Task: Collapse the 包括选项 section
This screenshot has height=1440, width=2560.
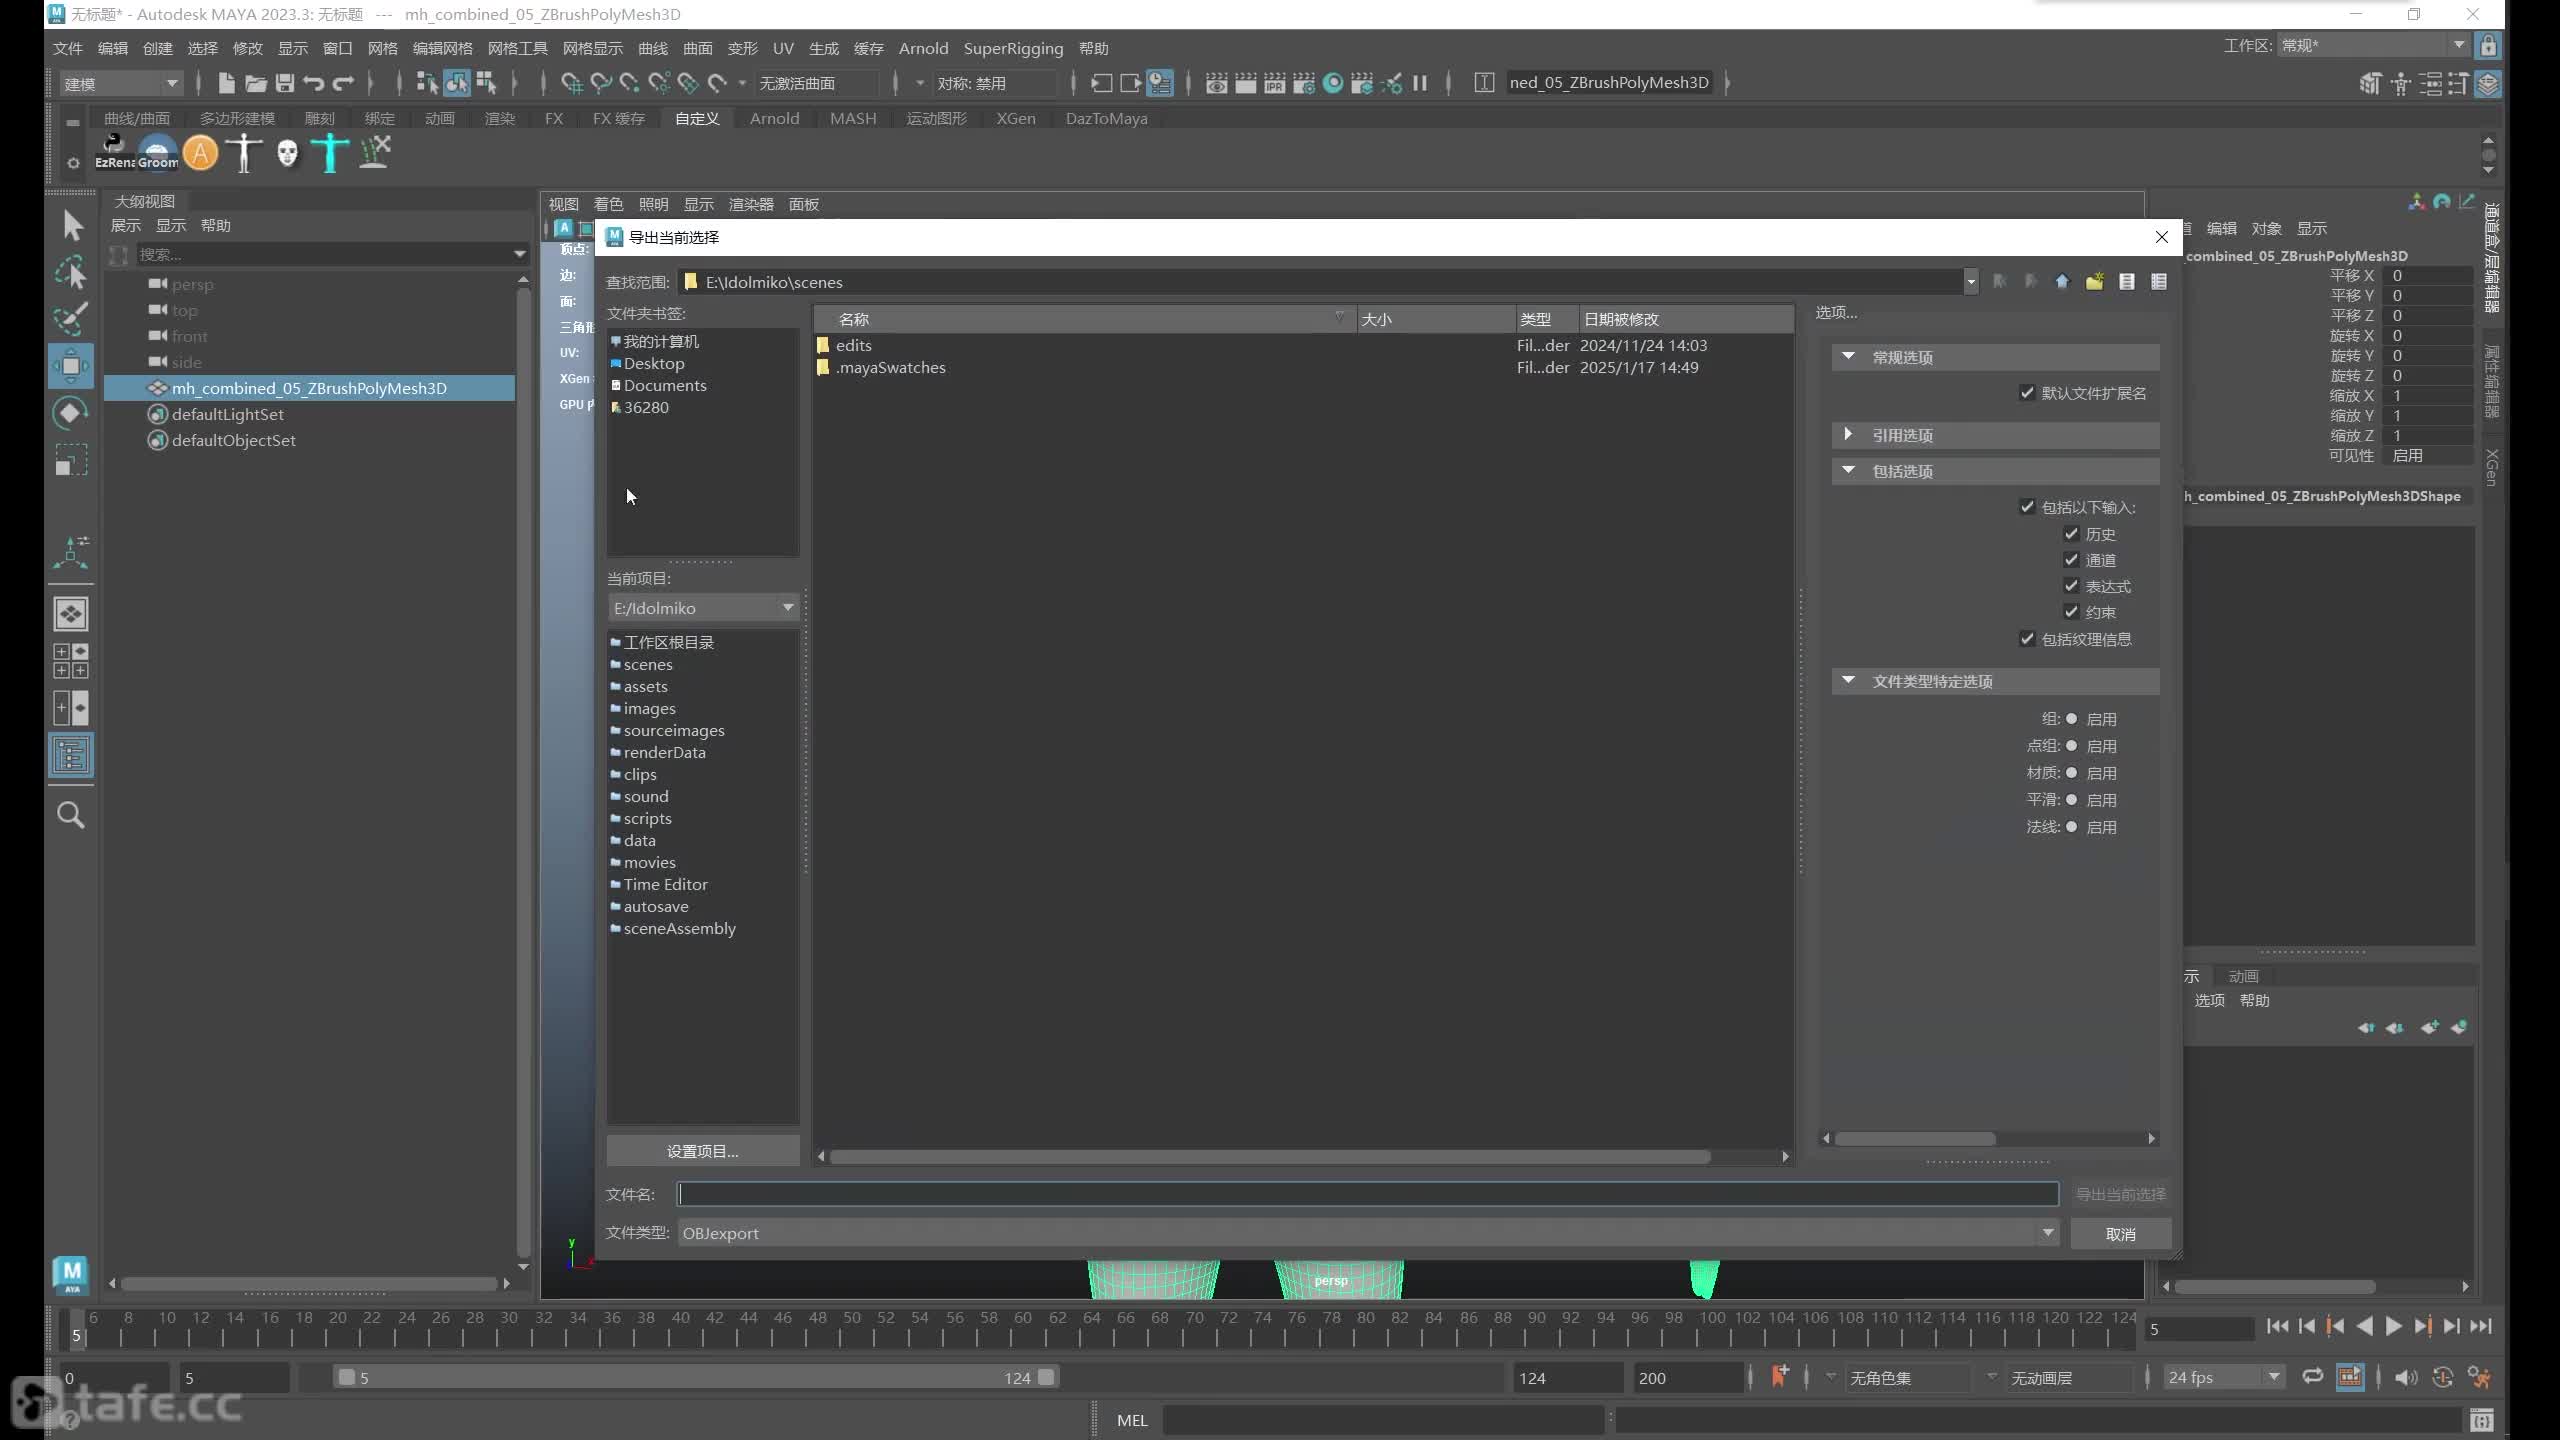Action: [1995, 471]
